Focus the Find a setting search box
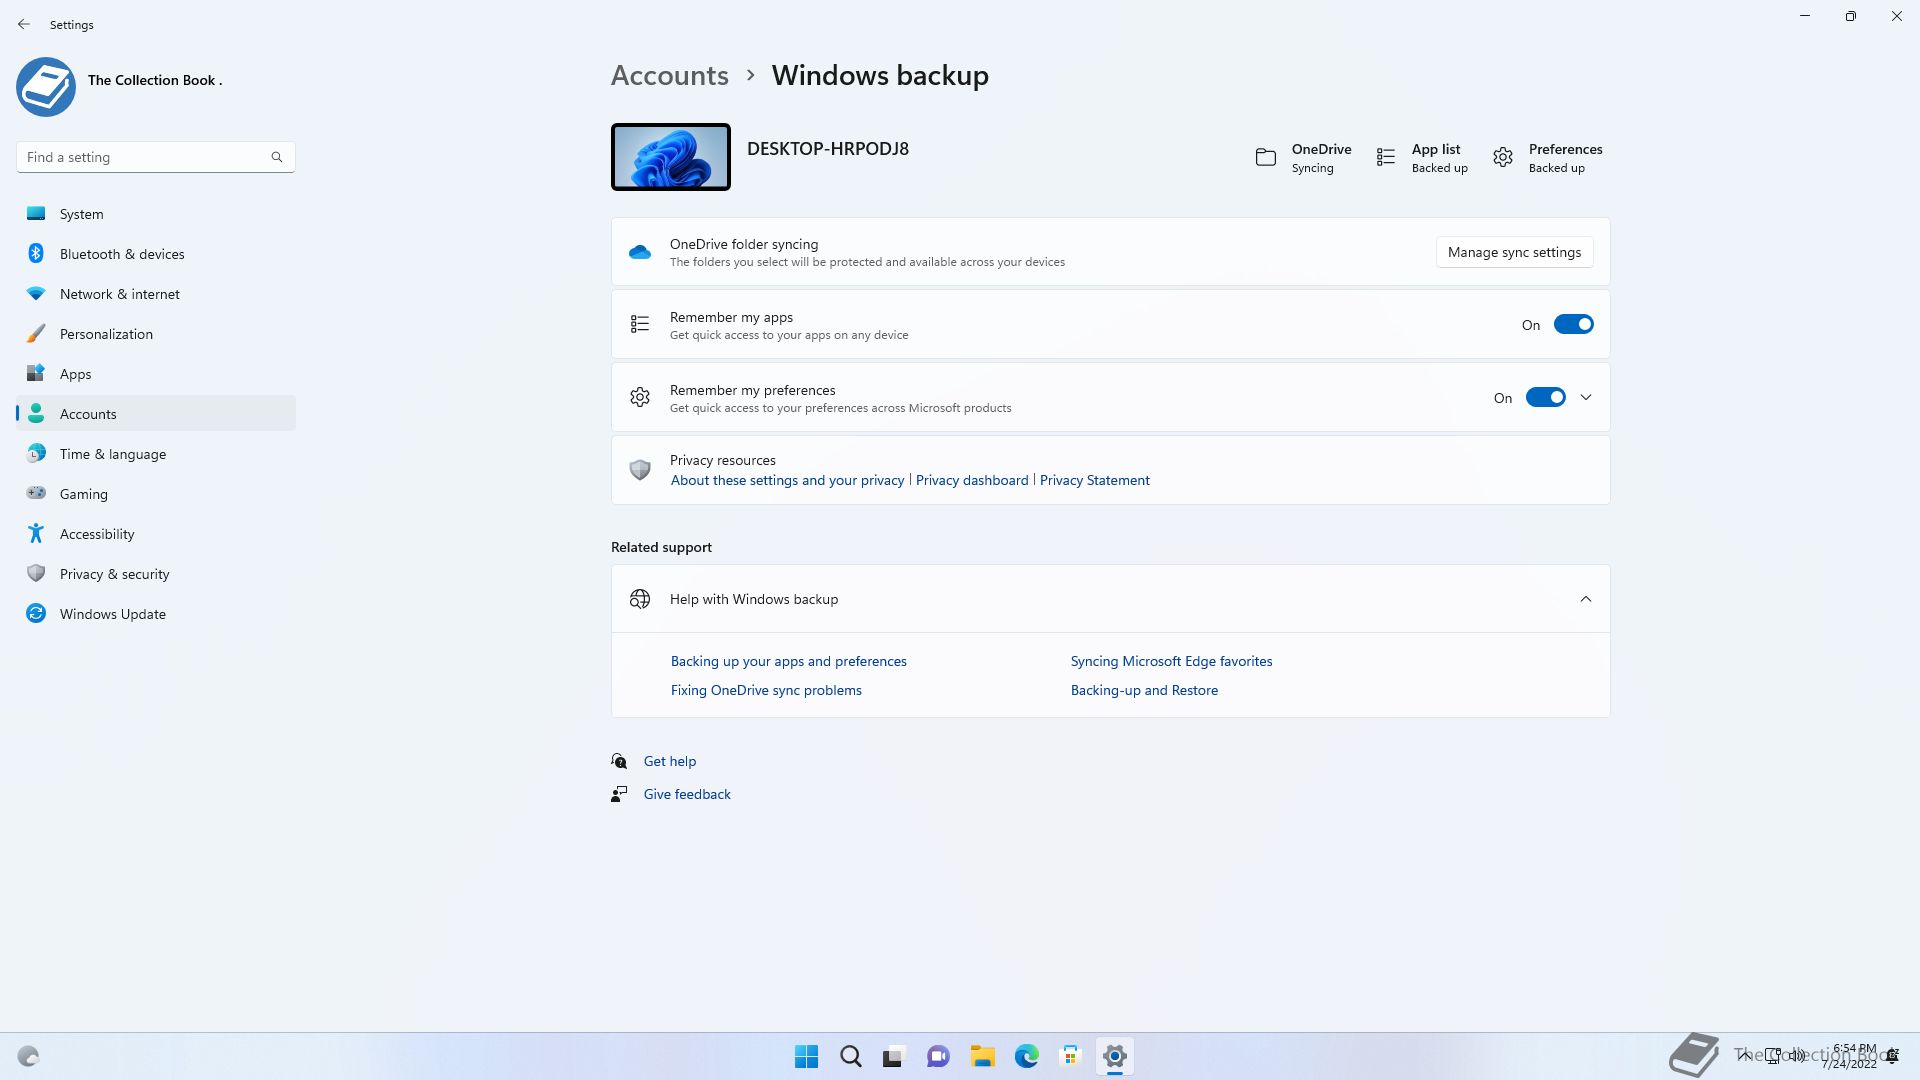 tap(156, 157)
